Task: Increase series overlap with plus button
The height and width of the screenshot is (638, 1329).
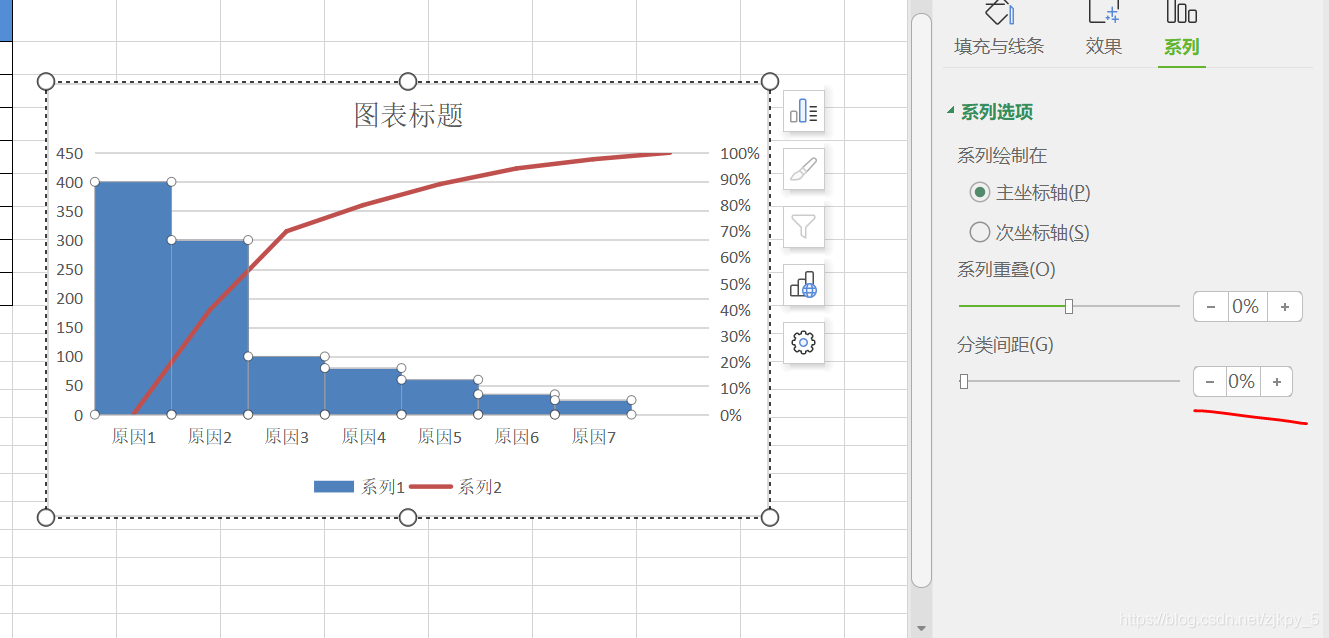Action: coord(1285,307)
